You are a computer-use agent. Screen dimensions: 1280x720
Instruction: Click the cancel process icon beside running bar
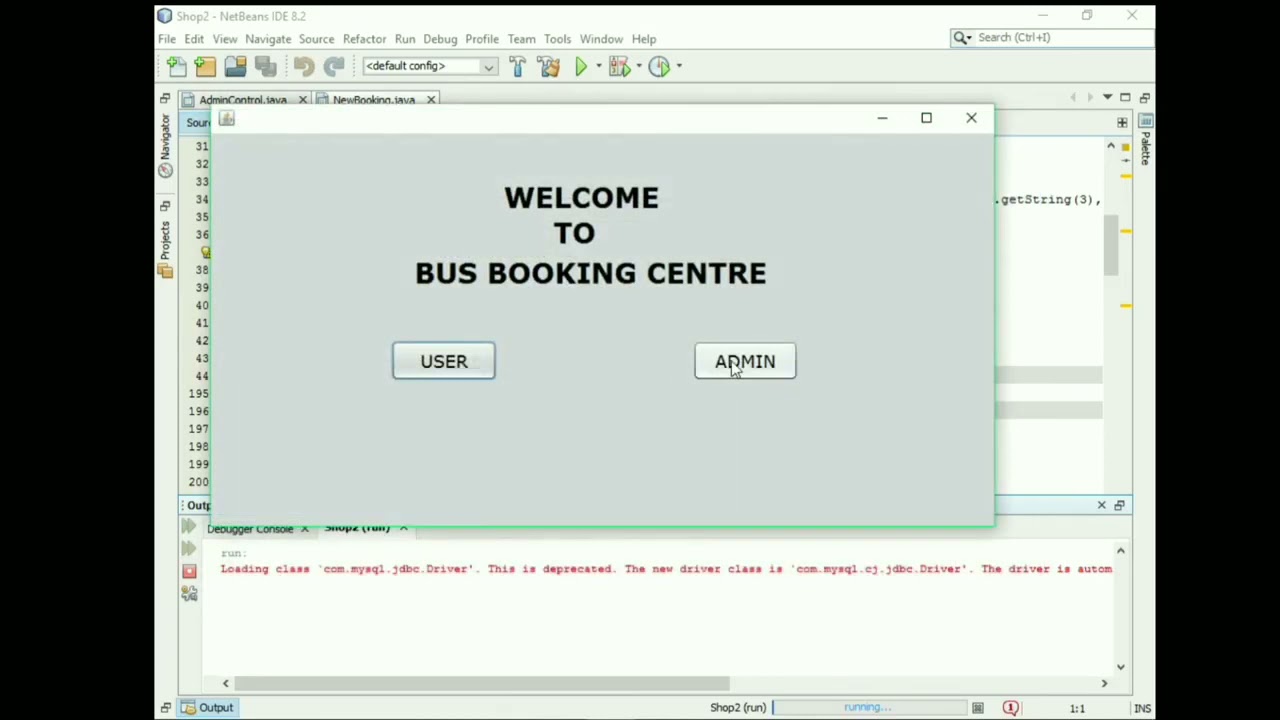pyautogui.click(x=978, y=708)
